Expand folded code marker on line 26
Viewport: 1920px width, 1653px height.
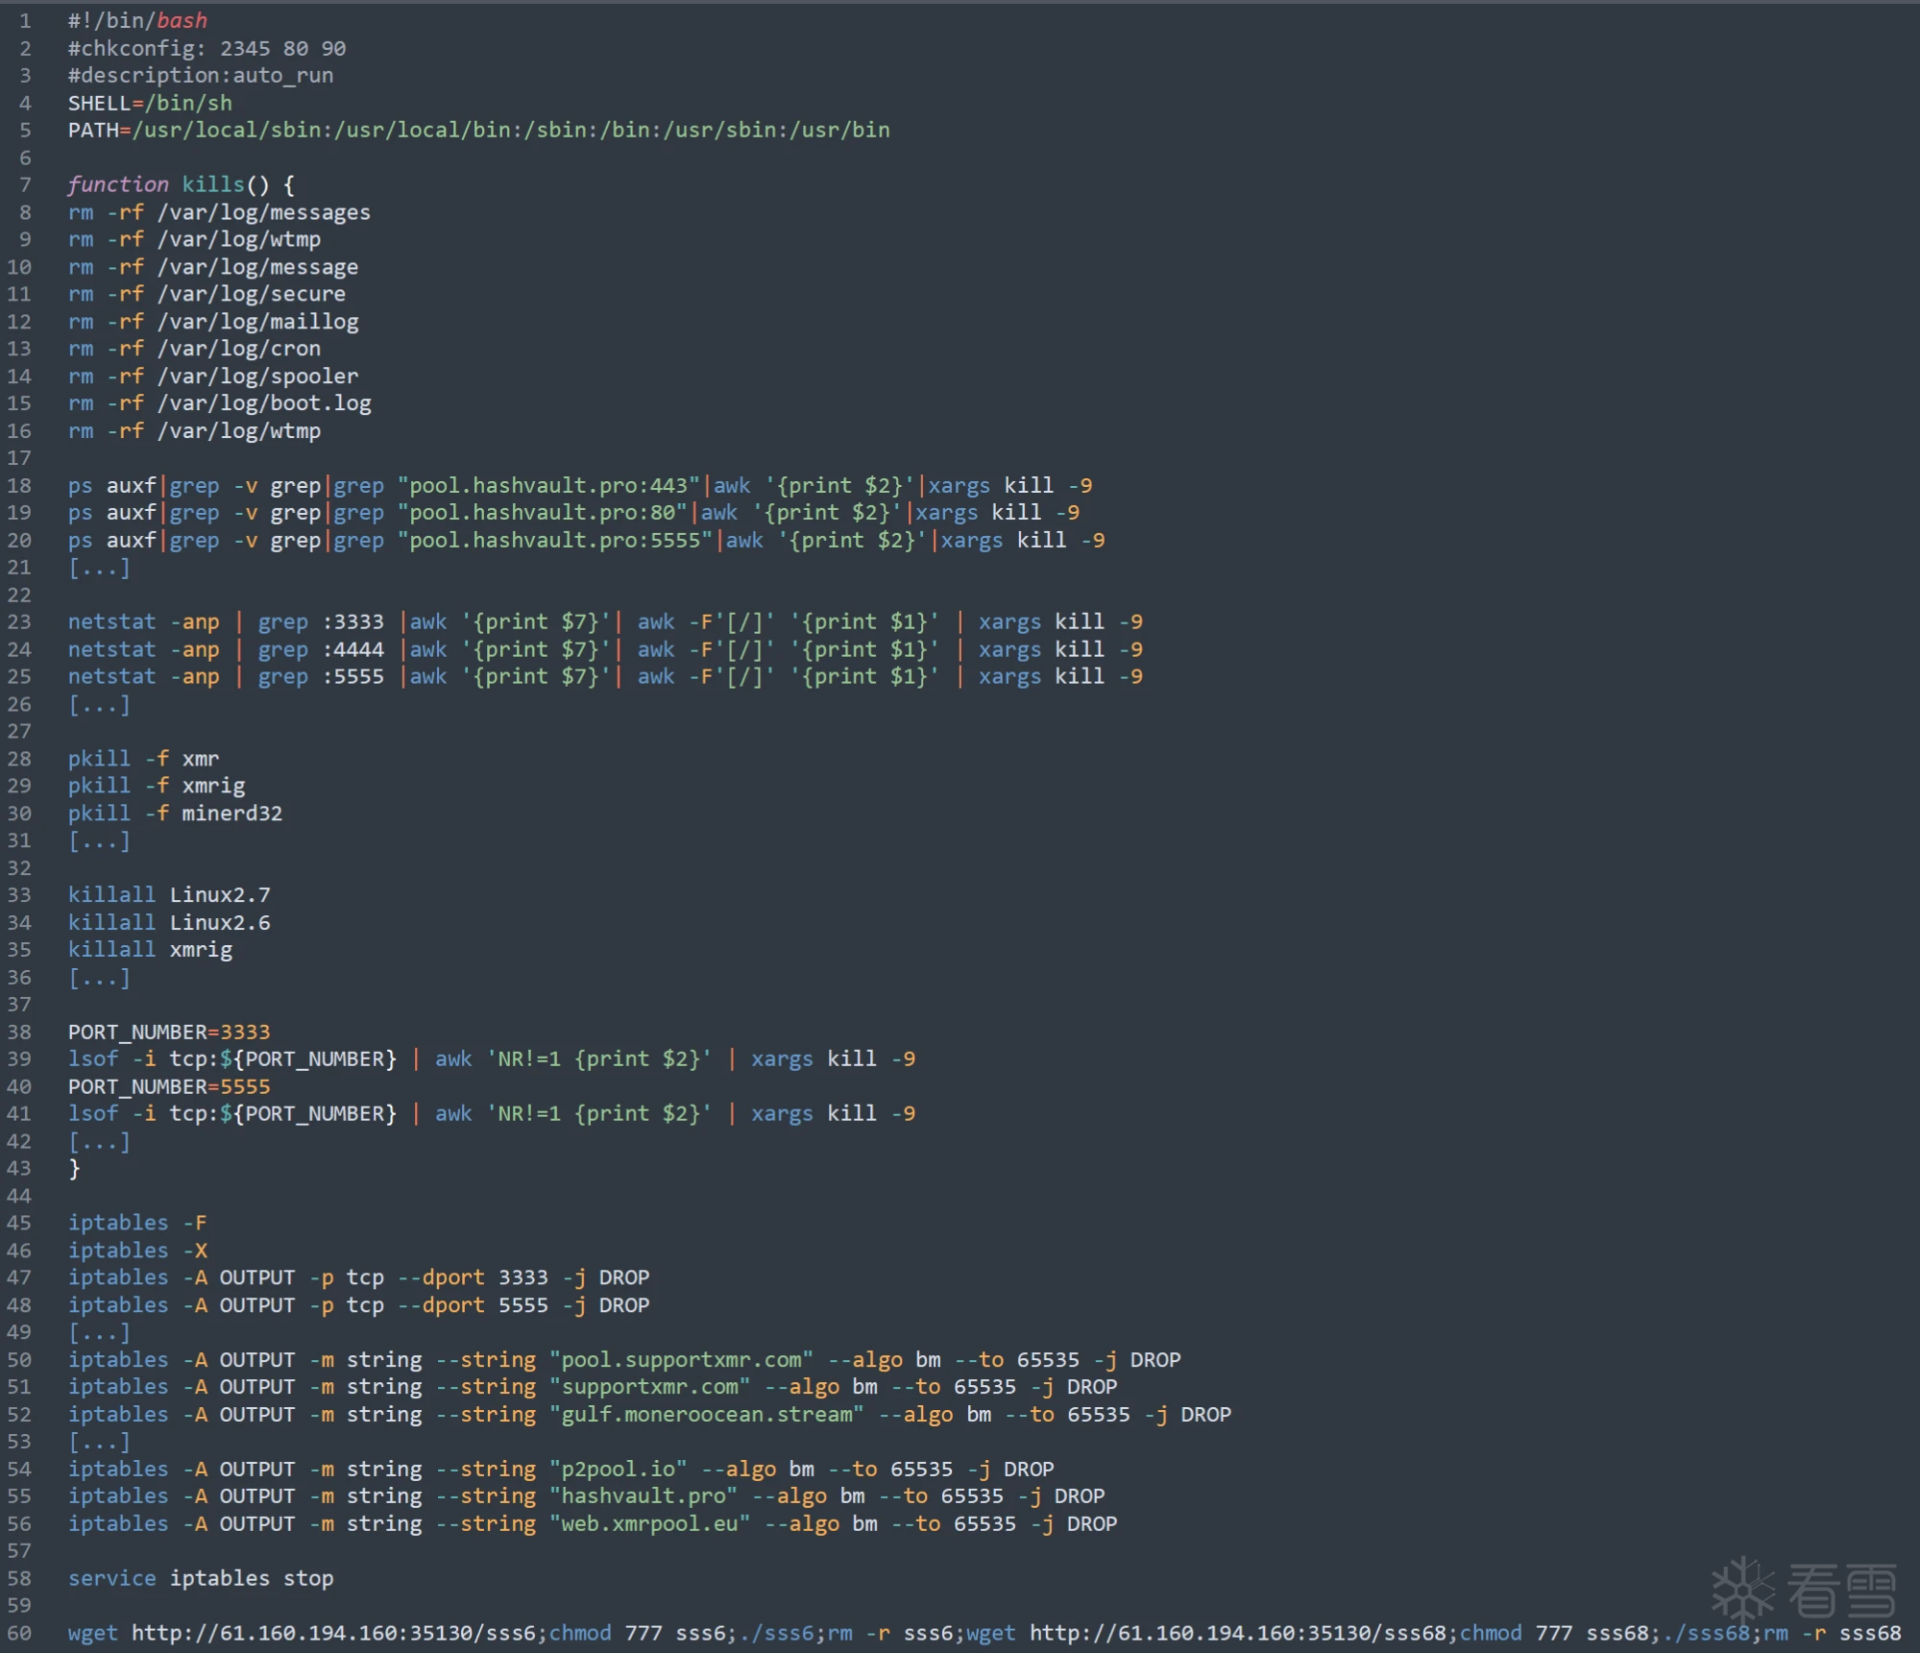click(99, 705)
